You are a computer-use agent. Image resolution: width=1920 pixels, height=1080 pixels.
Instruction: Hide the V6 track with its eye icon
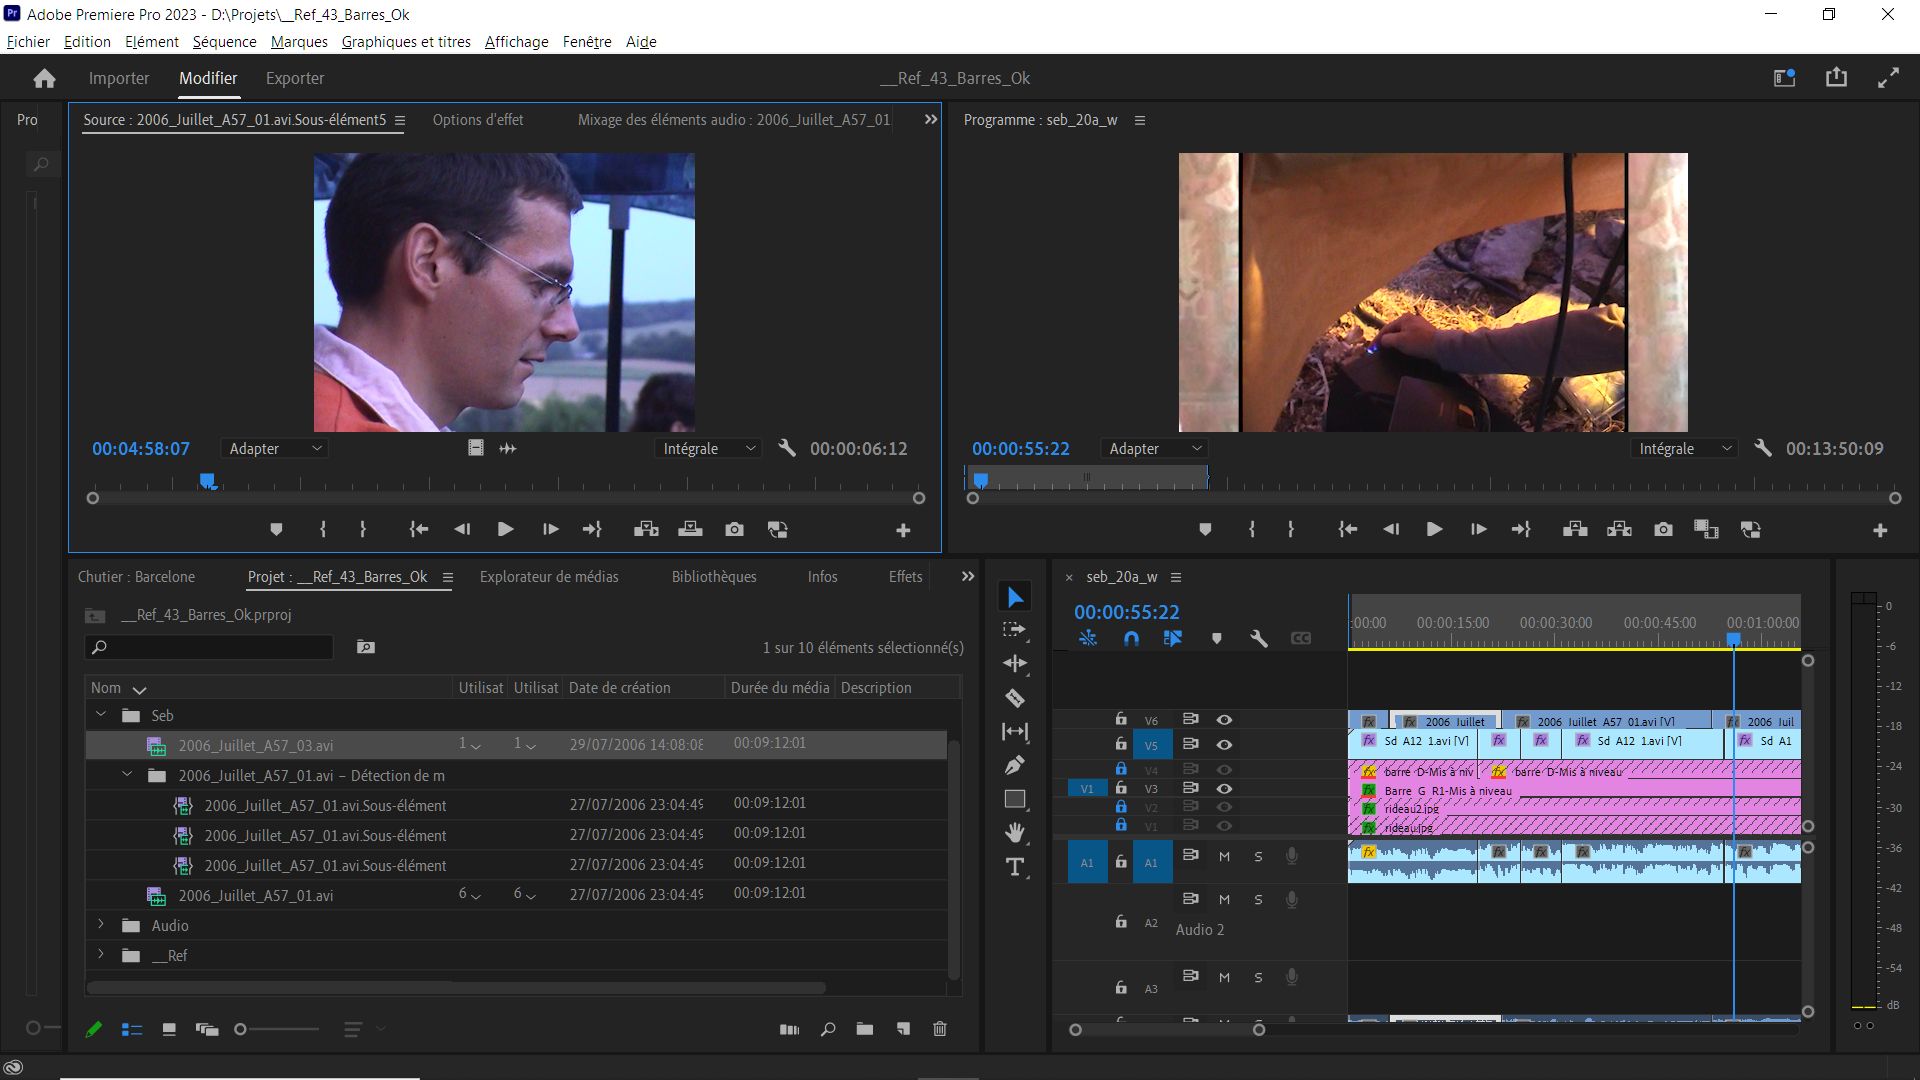click(x=1224, y=720)
